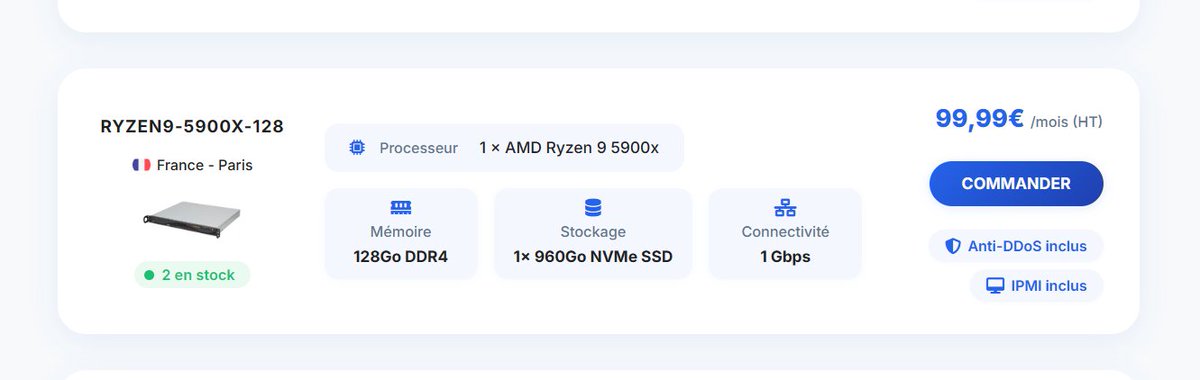The image size is (1200, 380).
Task: Click the network connectivity icon
Action: click(785, 208)
